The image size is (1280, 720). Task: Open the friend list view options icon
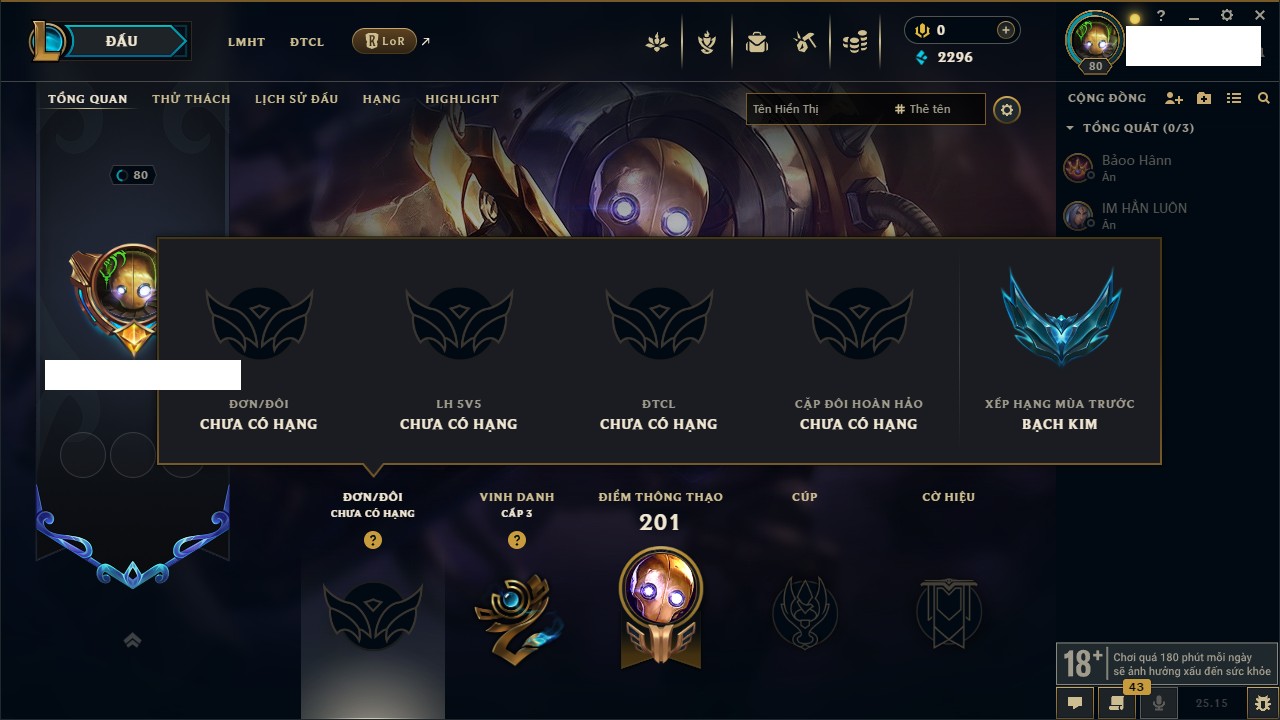[1234, 98]
